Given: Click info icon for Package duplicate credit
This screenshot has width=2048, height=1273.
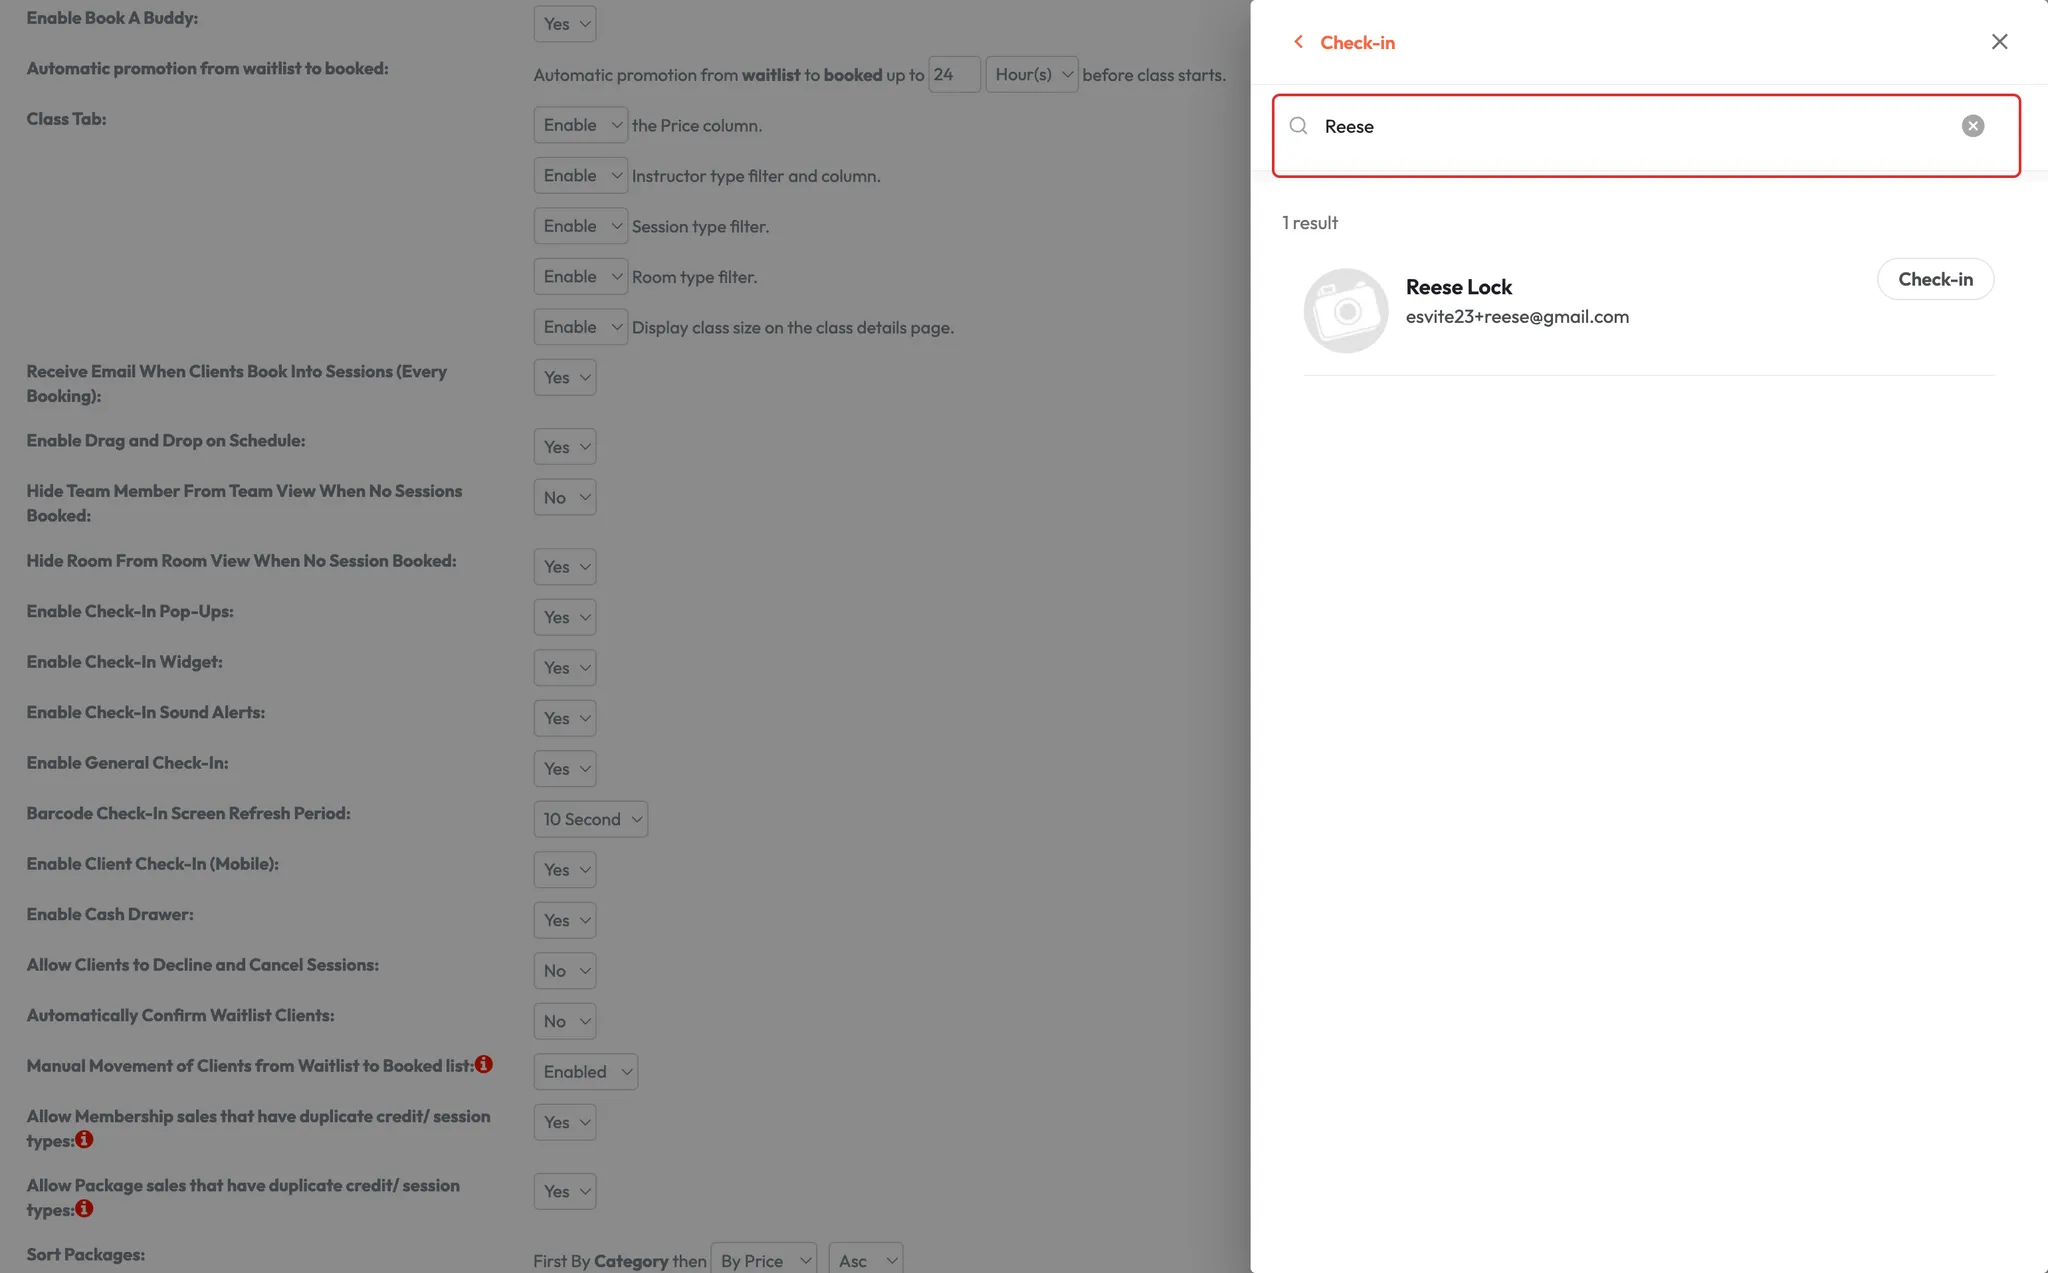Looking at the screenshot, I should coord(85,1208).
